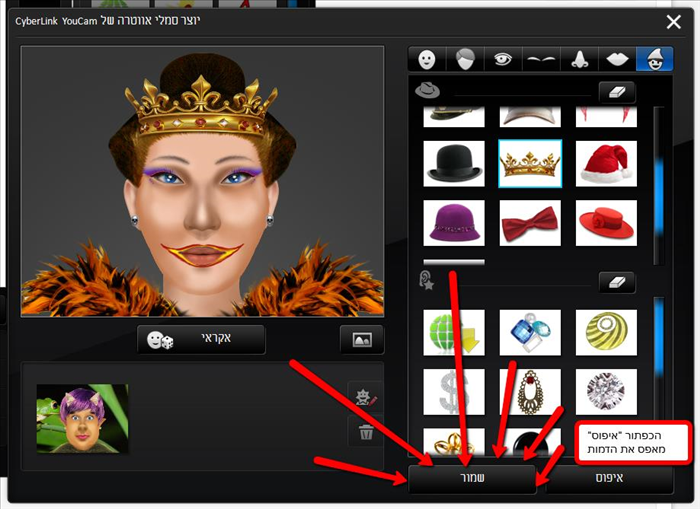The height and width of the screenshot is (509, 700).
Task: Select the bronze filigree drop earring
Action: pyautogui.click(x=530, y=392)
